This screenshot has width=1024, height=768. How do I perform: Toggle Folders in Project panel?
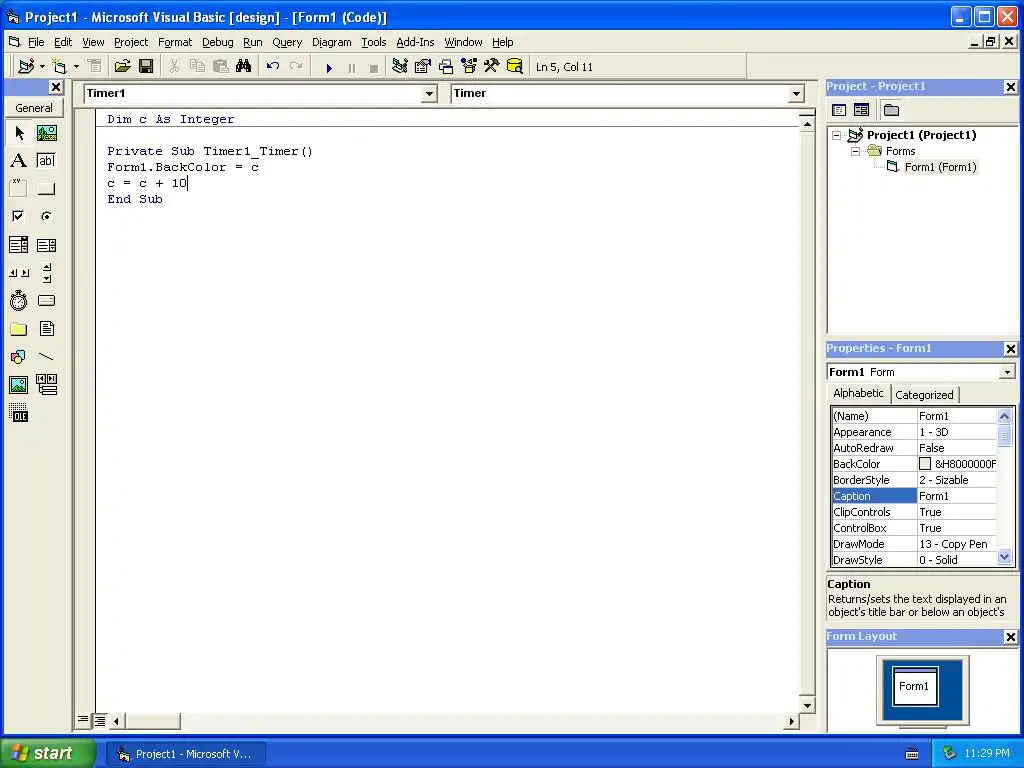(891, 110)
